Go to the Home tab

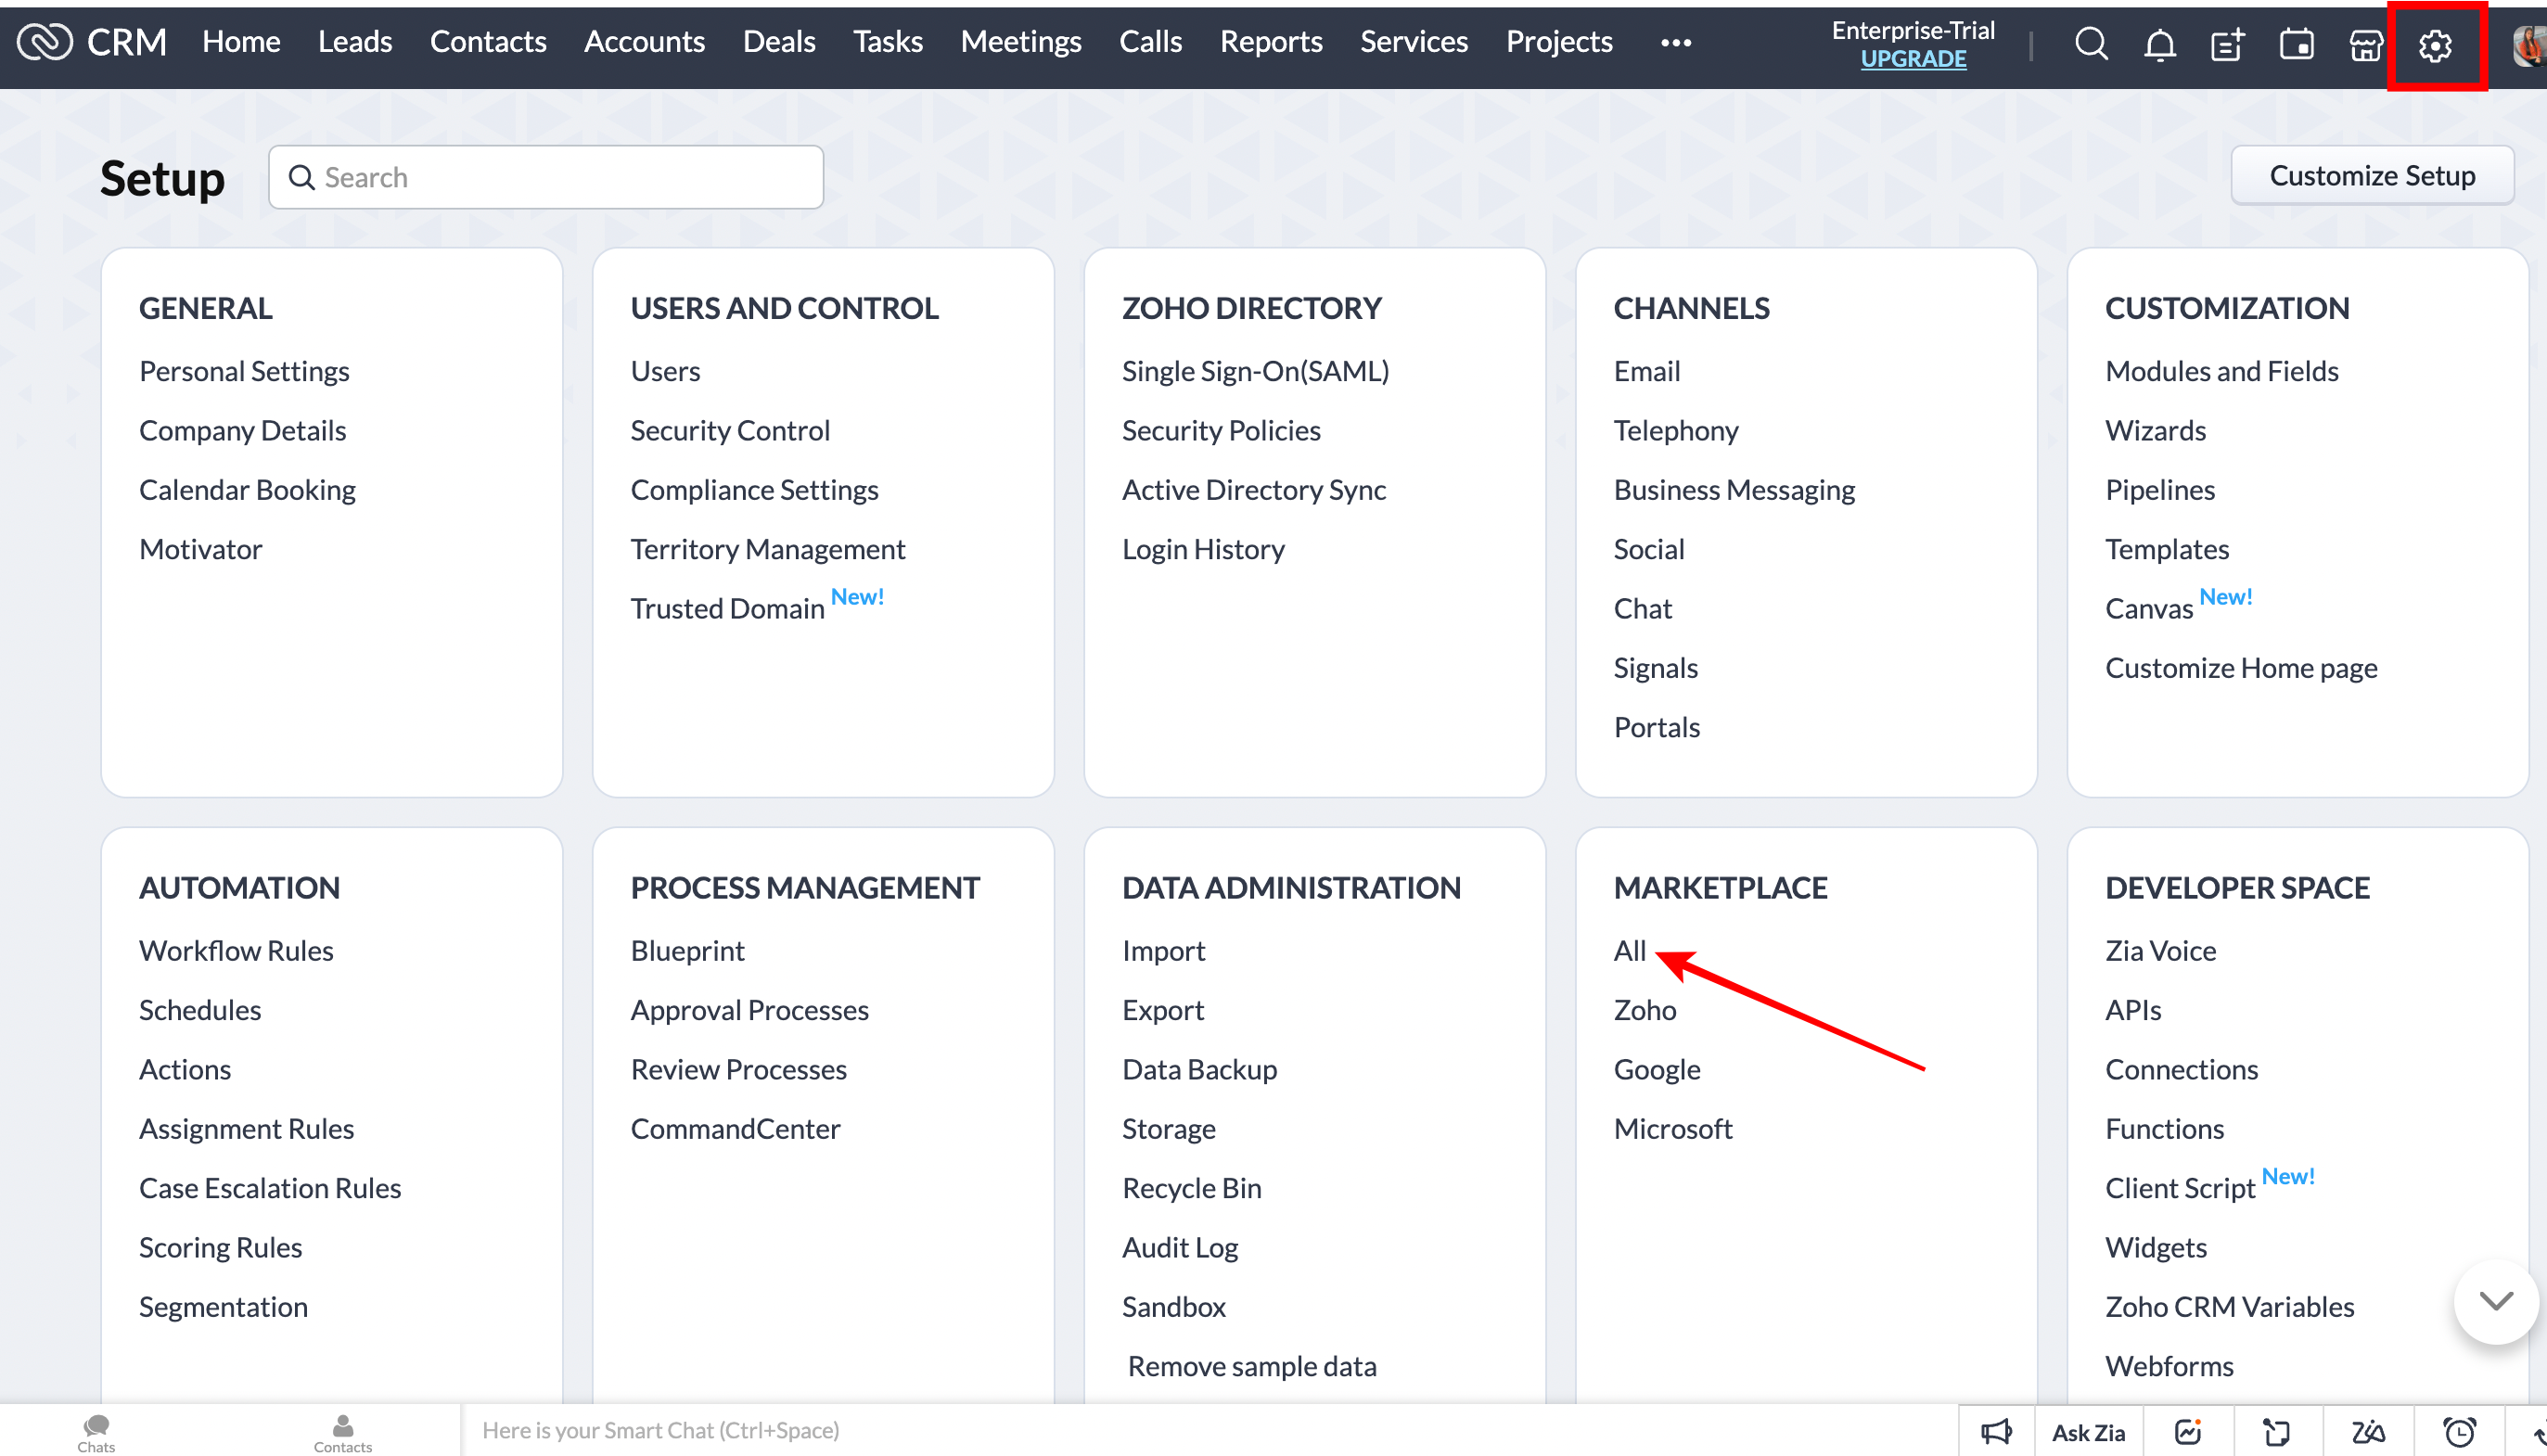(x=241, y=42)
